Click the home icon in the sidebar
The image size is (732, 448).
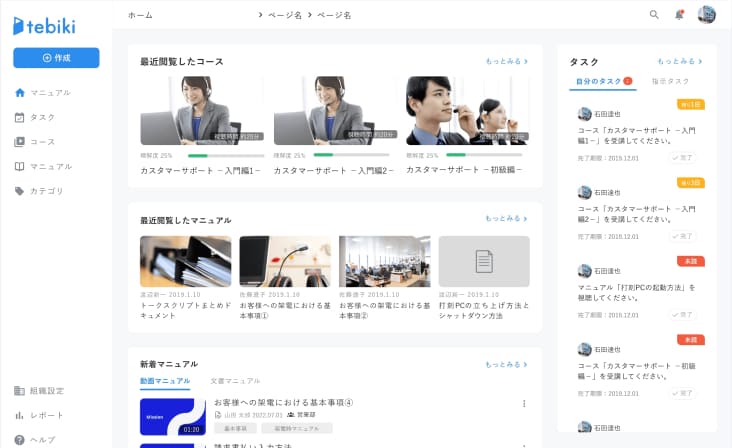point(19,93)
